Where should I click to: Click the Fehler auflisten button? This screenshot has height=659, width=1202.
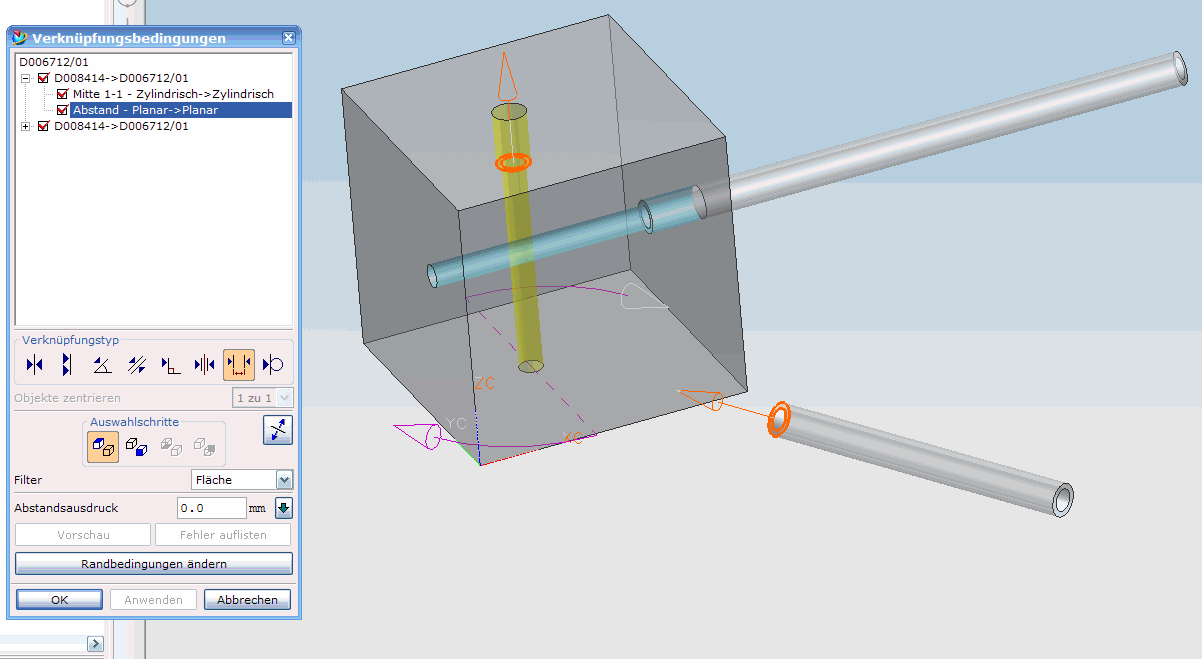click(x=223, y=535)
